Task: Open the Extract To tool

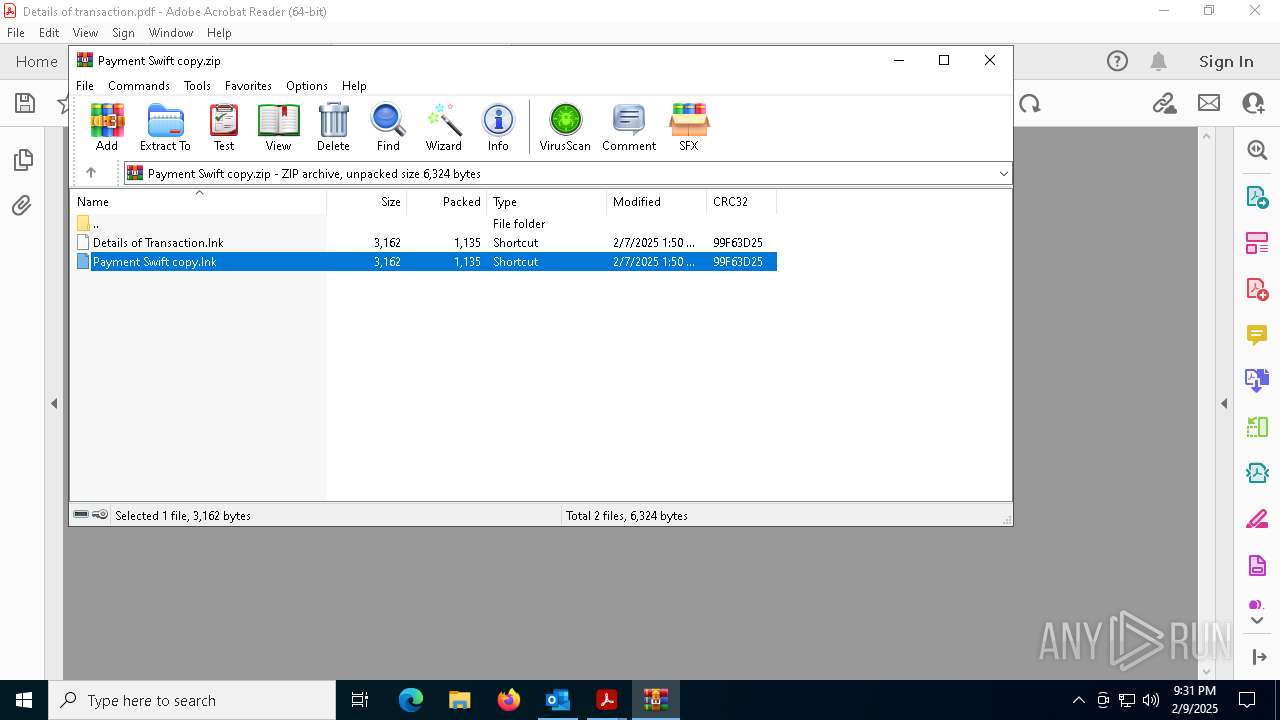Action: pos(165,127)
